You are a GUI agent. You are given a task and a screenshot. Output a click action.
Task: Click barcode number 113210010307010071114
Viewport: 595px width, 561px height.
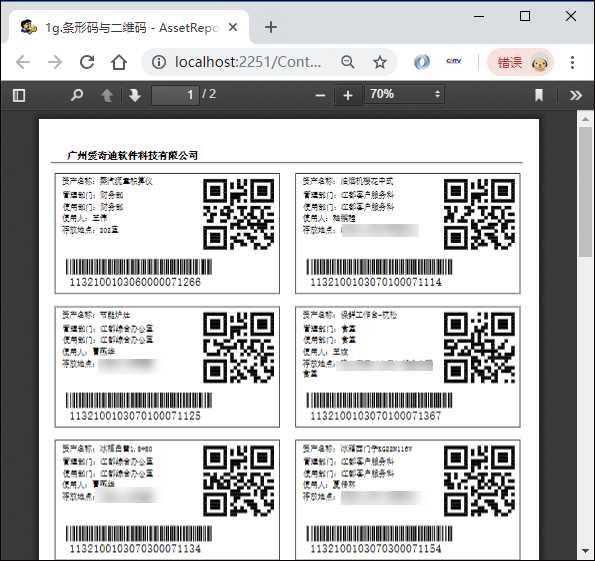point(376,282)
